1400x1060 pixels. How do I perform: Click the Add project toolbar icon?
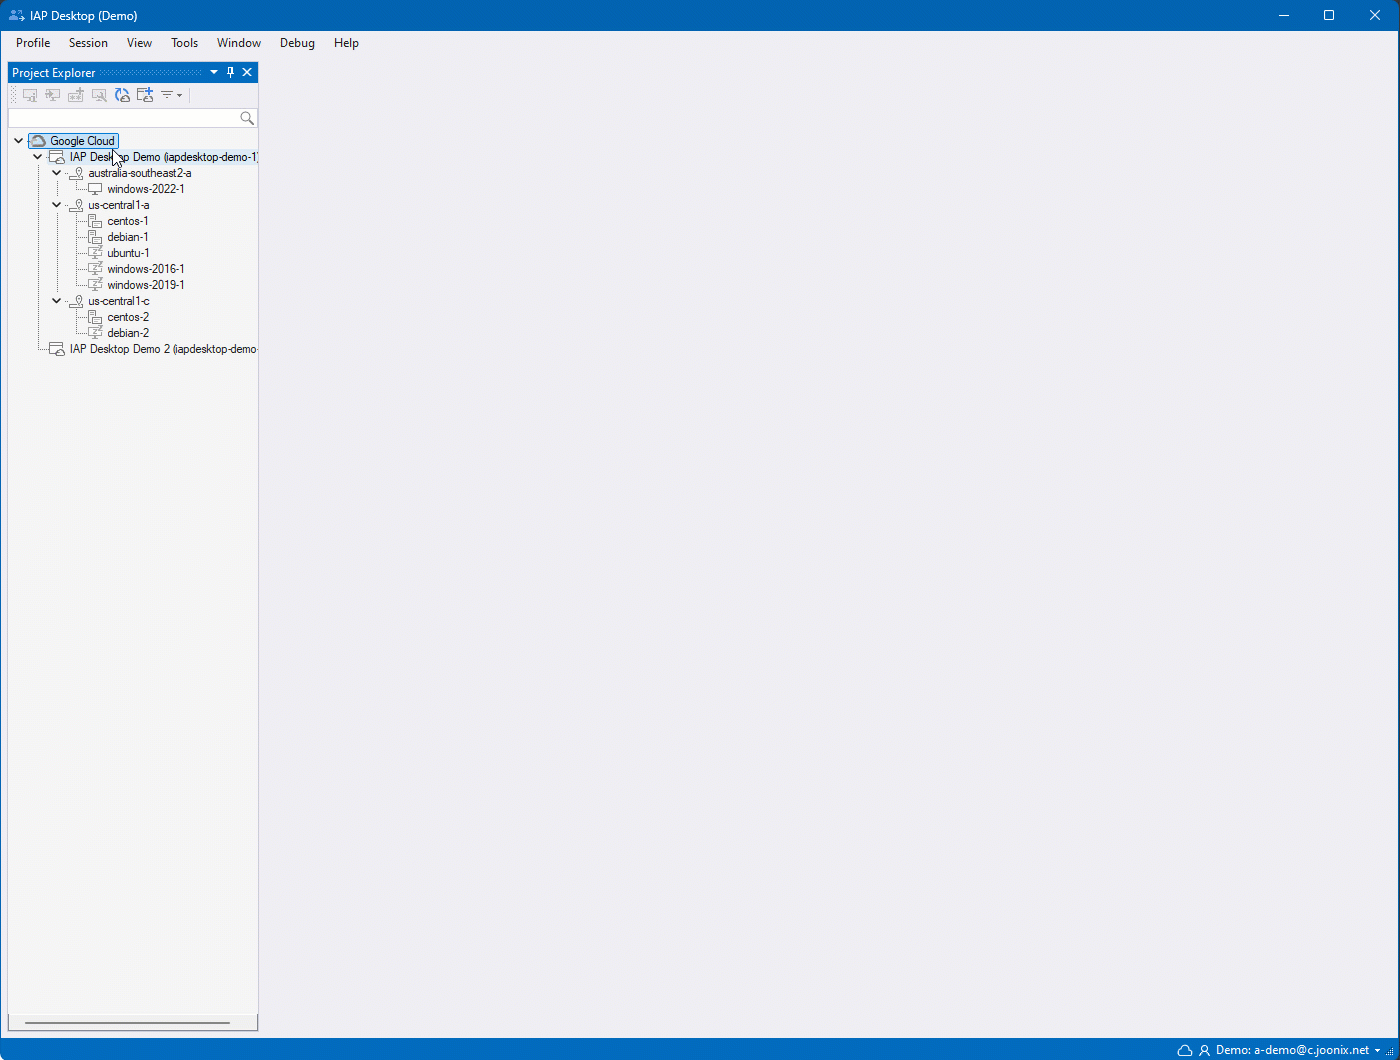[145, 95]
